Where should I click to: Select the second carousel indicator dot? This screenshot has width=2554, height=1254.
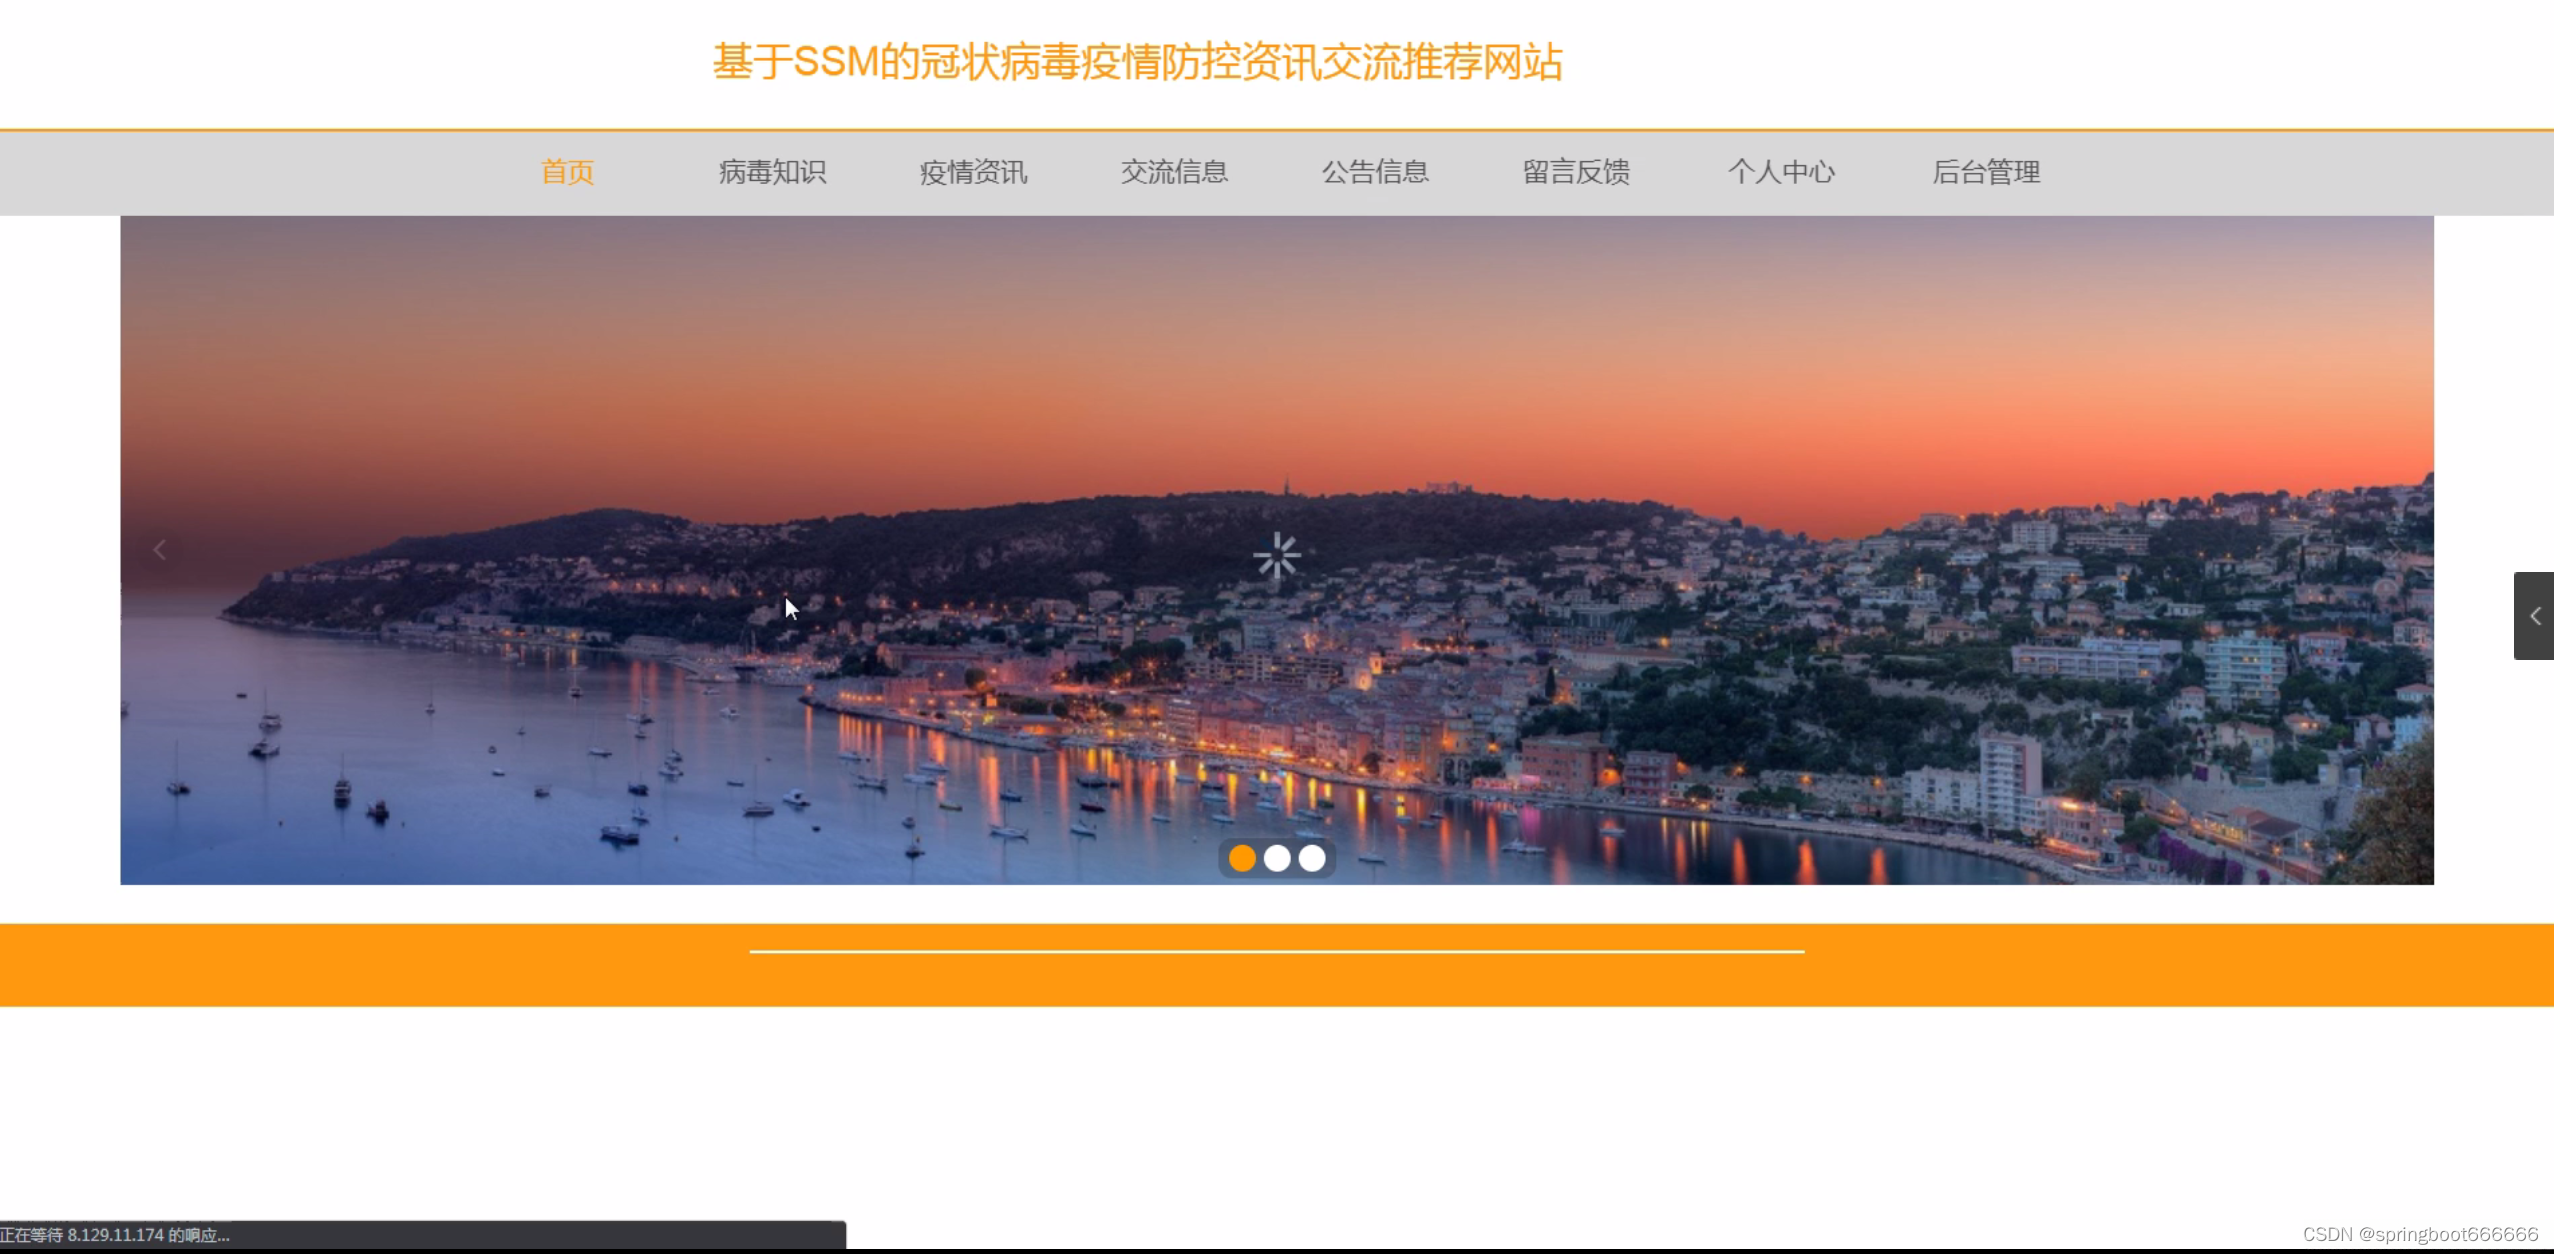1277,858
